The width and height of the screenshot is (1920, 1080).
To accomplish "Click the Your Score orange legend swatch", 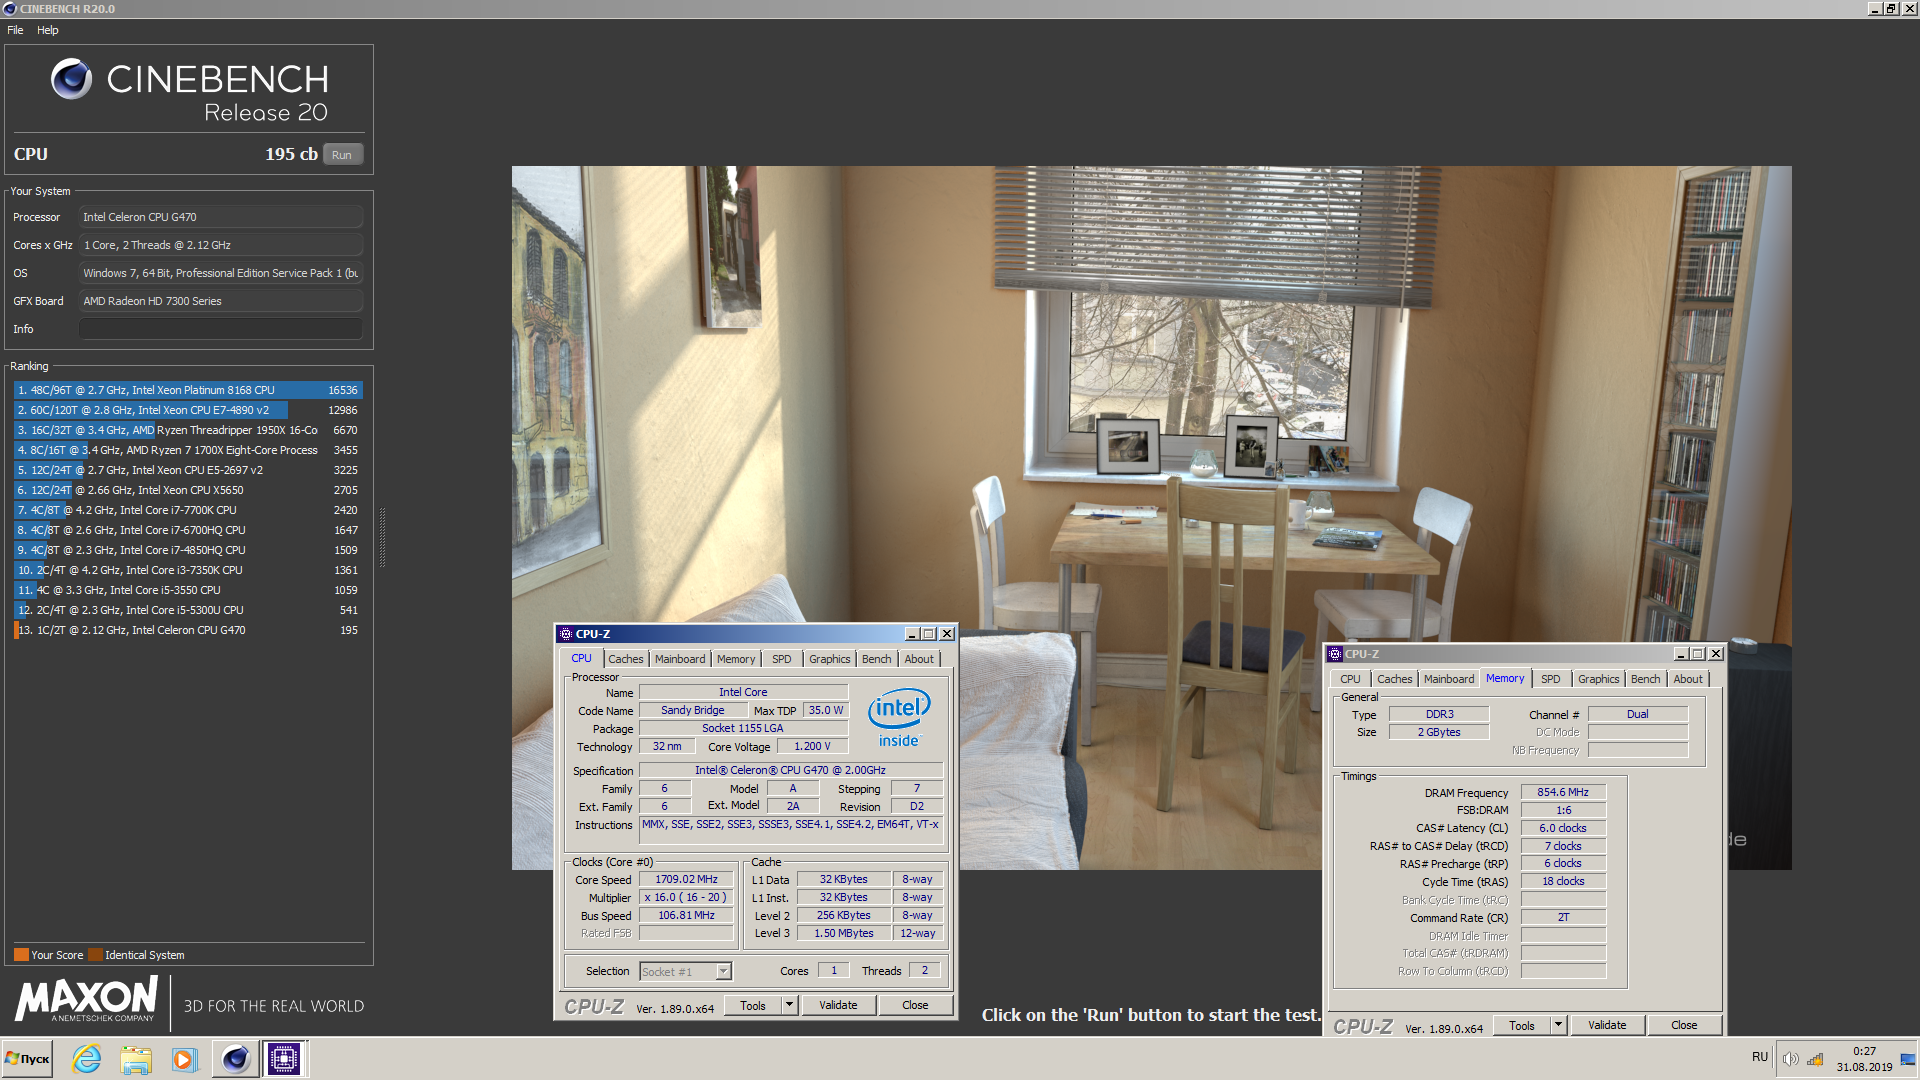I will point(21,955).
